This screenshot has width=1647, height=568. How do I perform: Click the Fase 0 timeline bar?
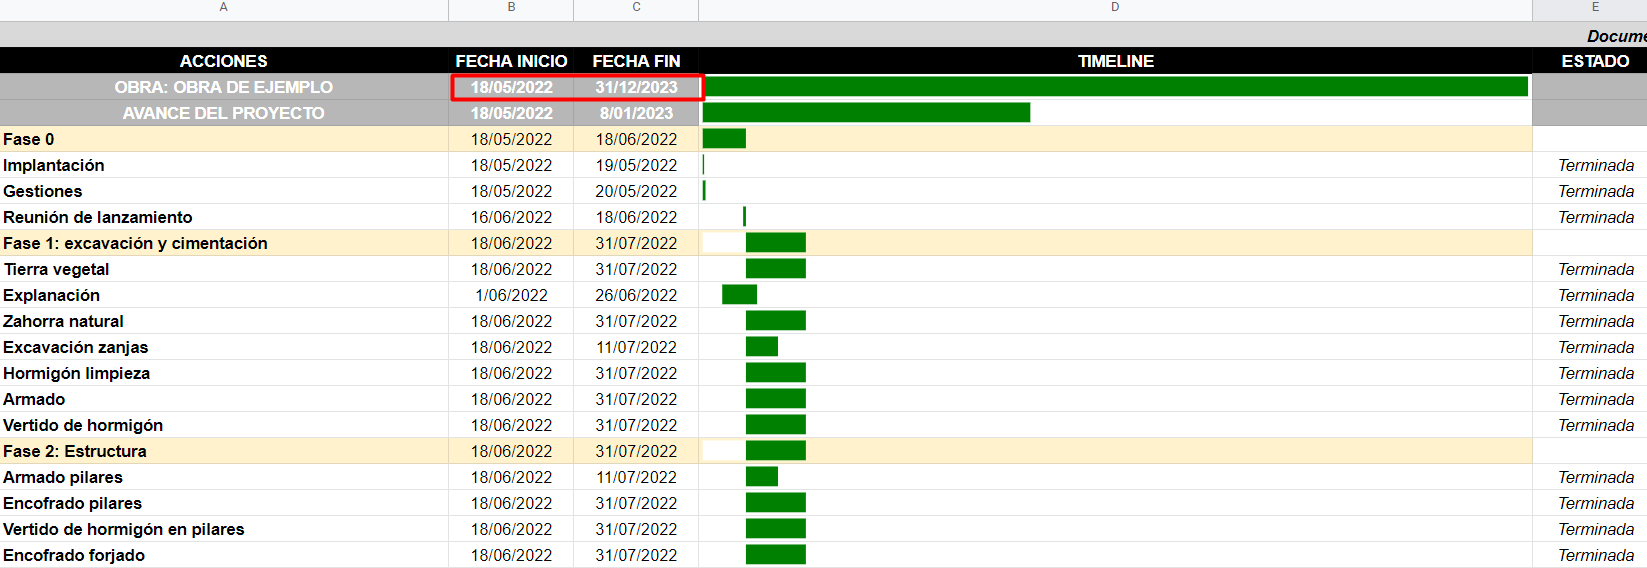click(724, 139)
